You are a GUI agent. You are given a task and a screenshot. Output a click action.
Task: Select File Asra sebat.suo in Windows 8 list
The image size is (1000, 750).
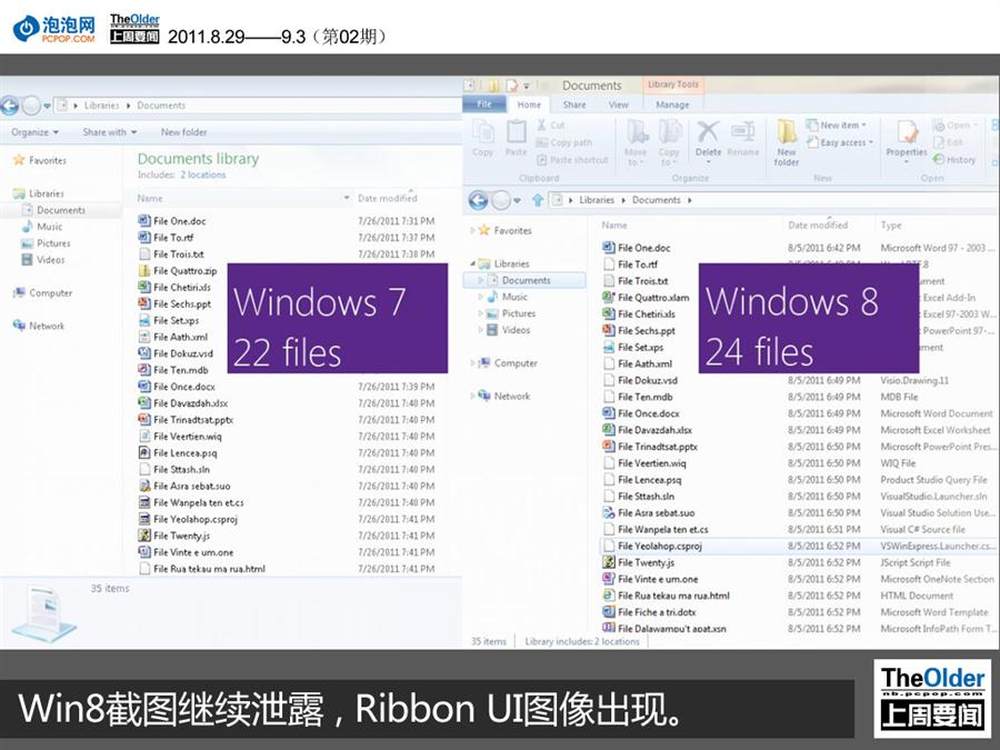[648, 513]
